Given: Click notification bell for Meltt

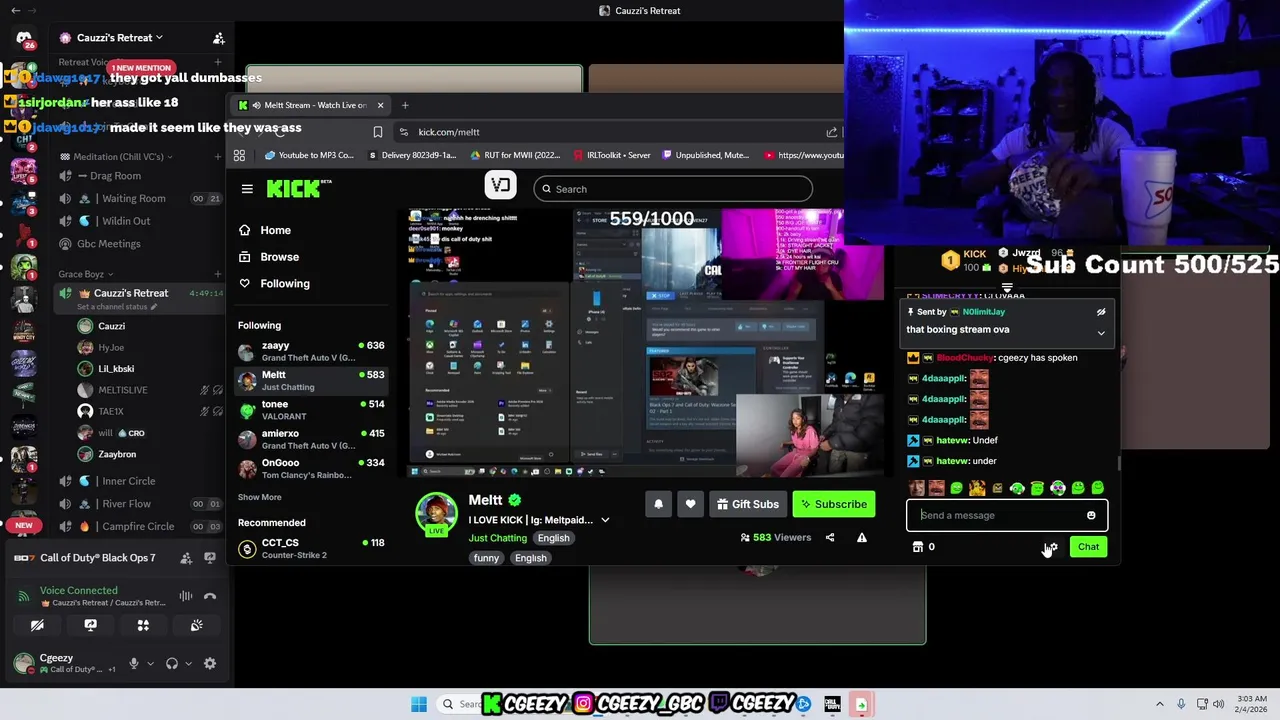Looking at the screenshot, I should click(x=658, y=504).
